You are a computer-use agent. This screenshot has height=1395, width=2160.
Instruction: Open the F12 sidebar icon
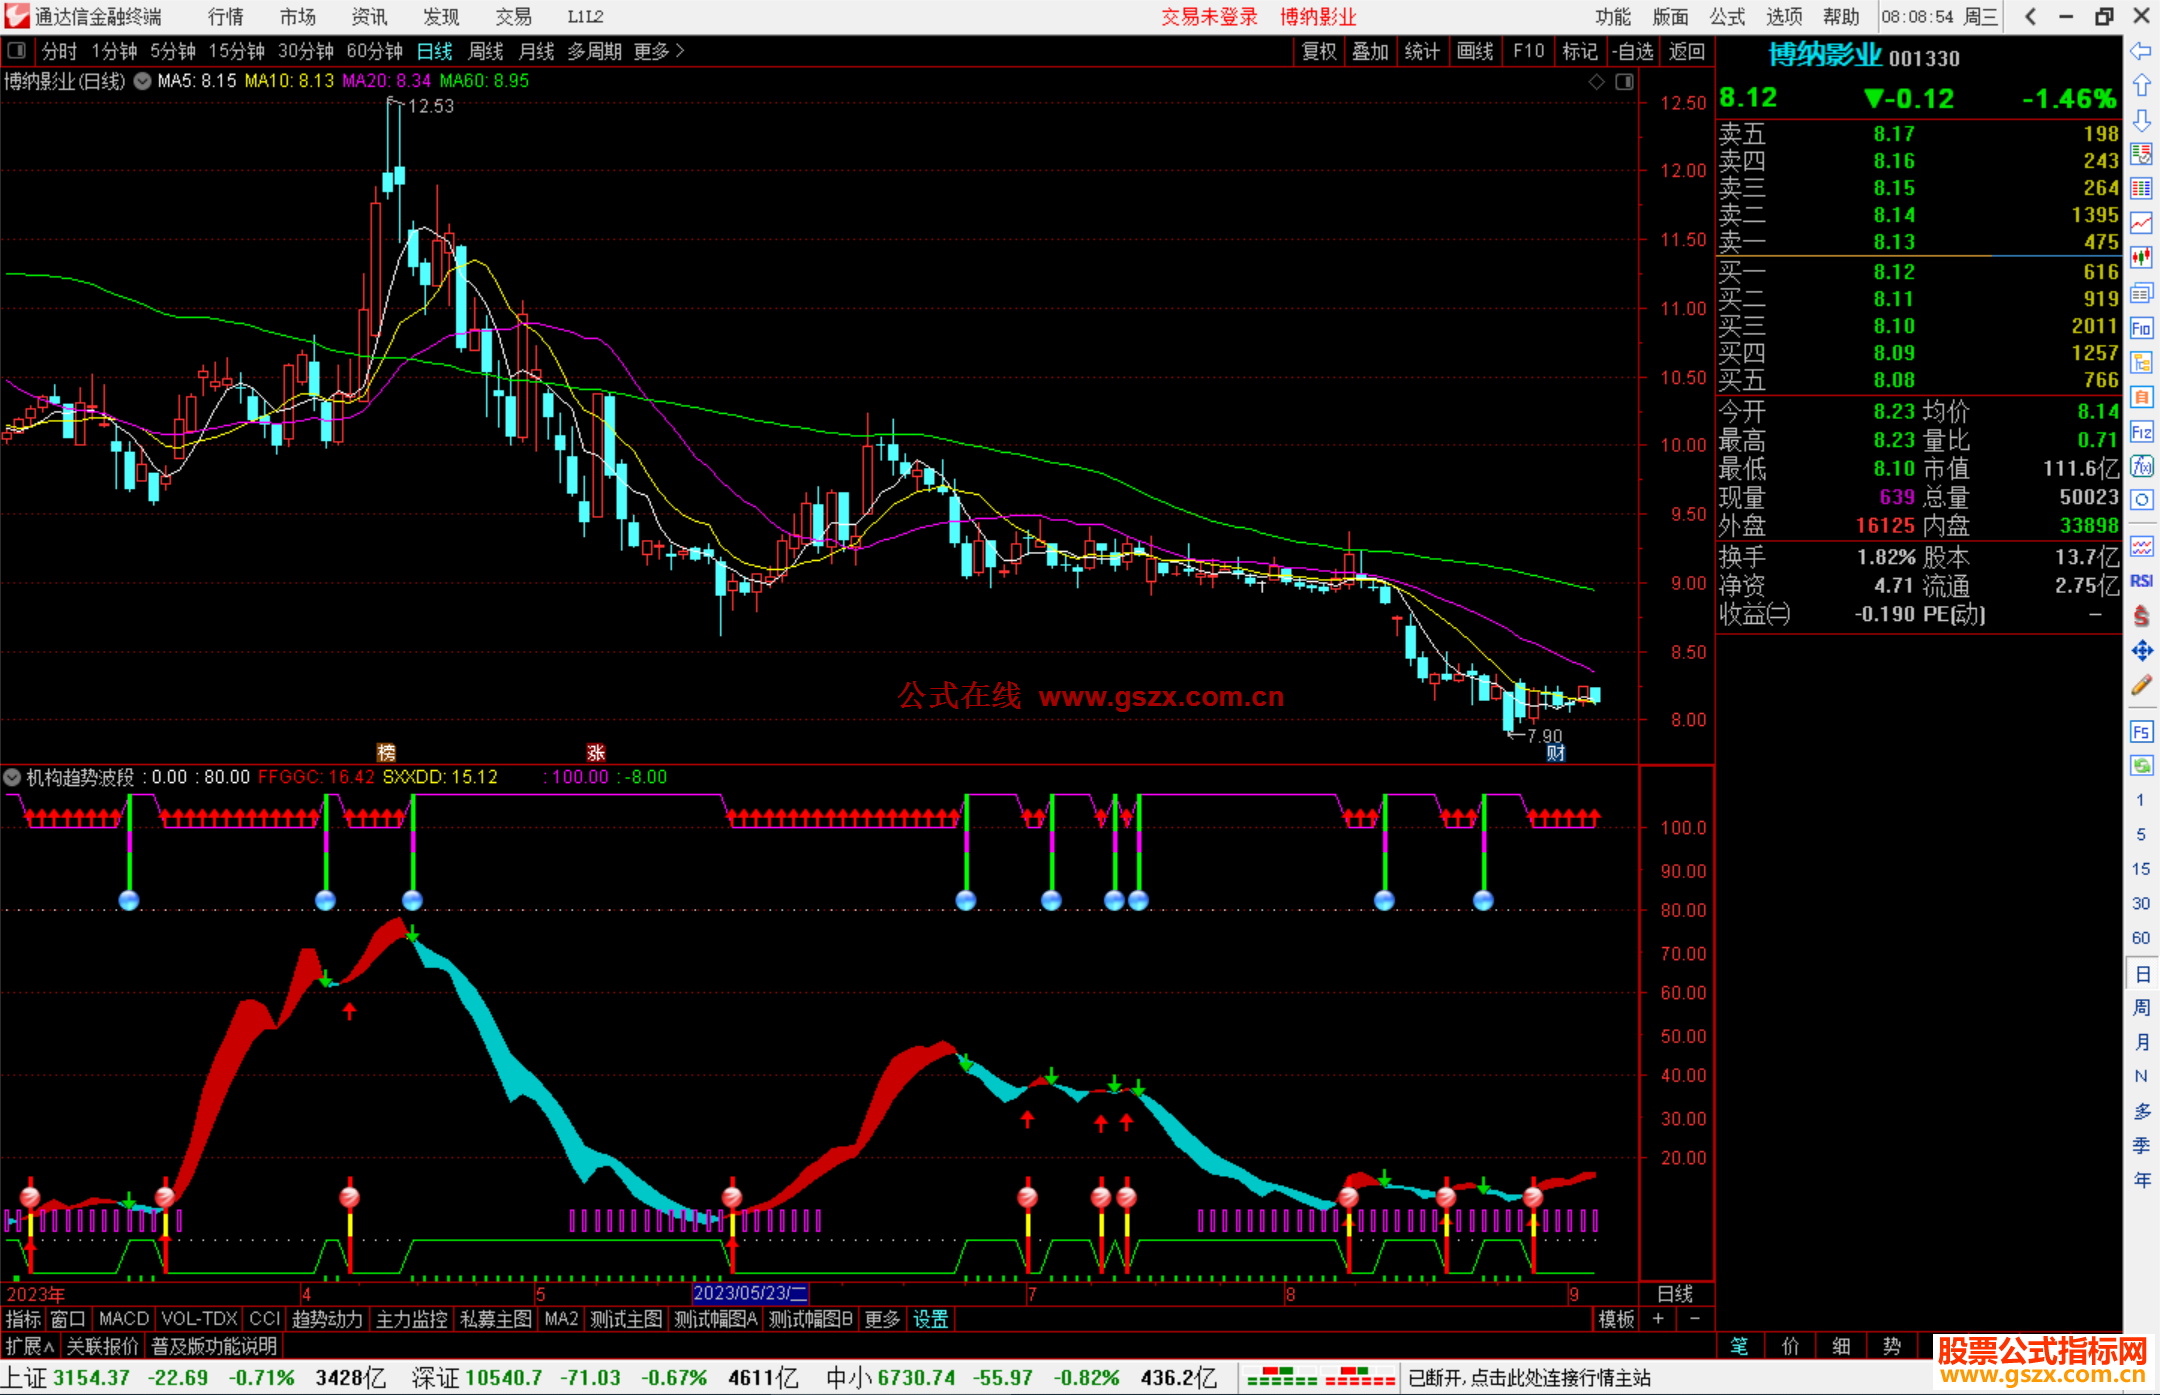[x=2141, y=432]
